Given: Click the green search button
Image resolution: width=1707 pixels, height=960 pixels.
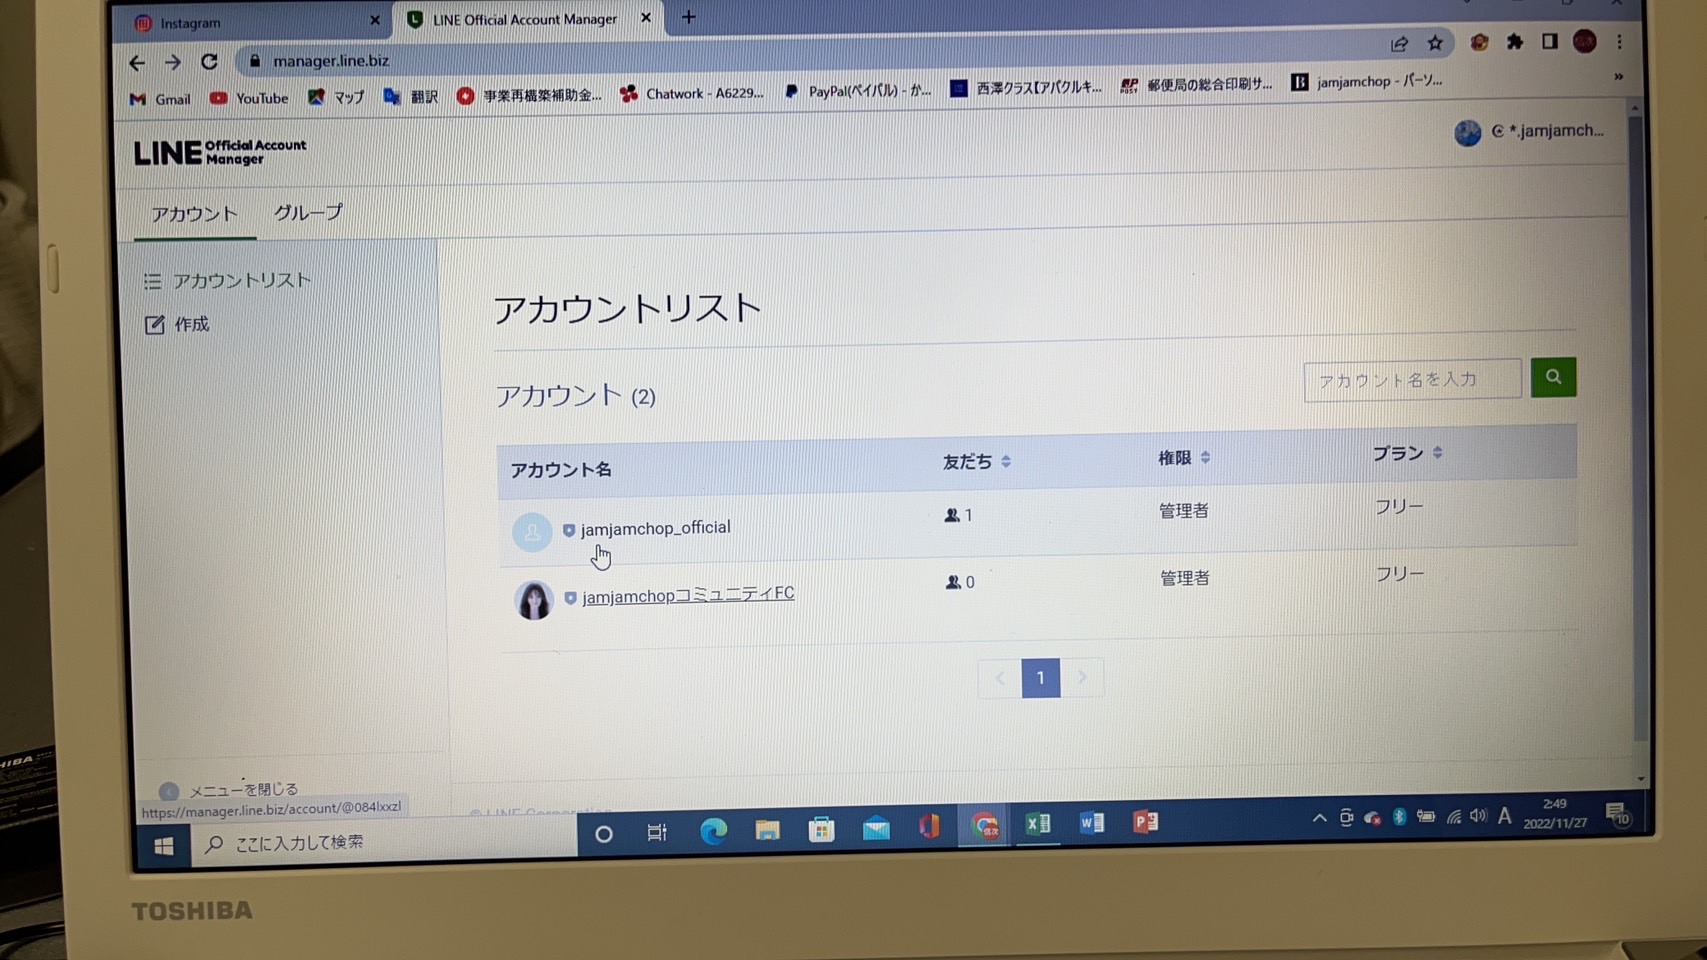Looking at the screenshot, I should click(x=1553, y=377).
